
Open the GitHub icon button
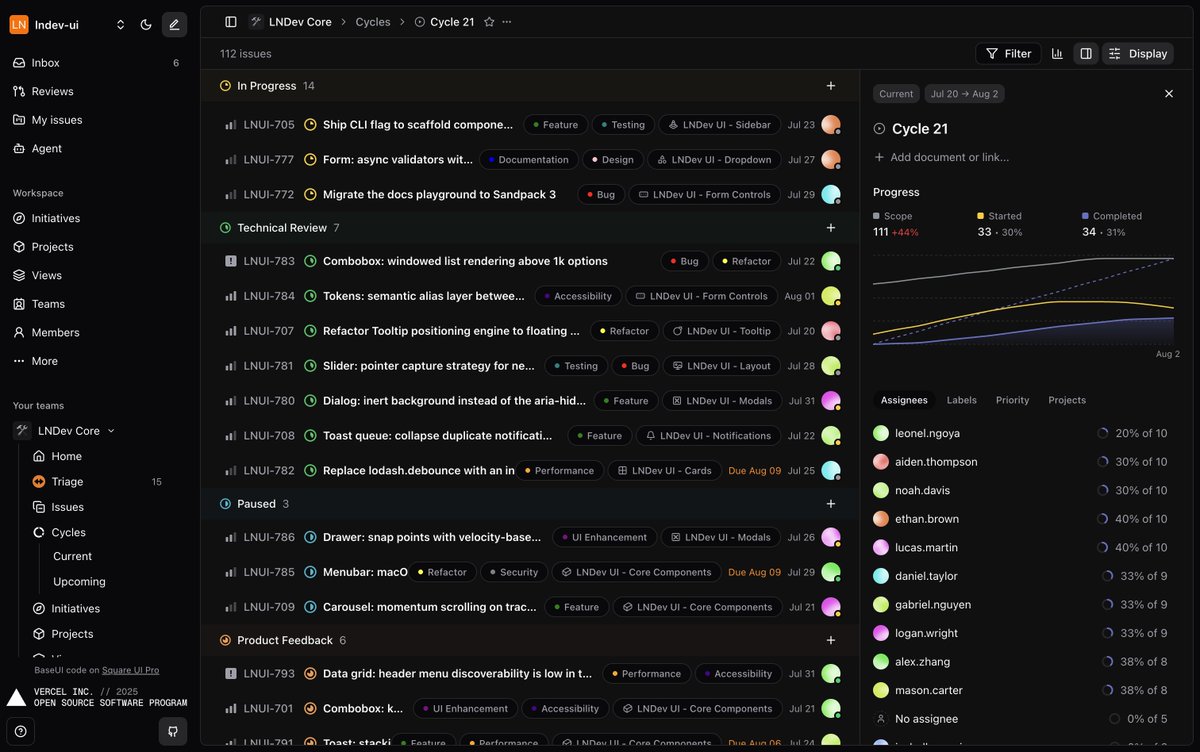[174, 731]
